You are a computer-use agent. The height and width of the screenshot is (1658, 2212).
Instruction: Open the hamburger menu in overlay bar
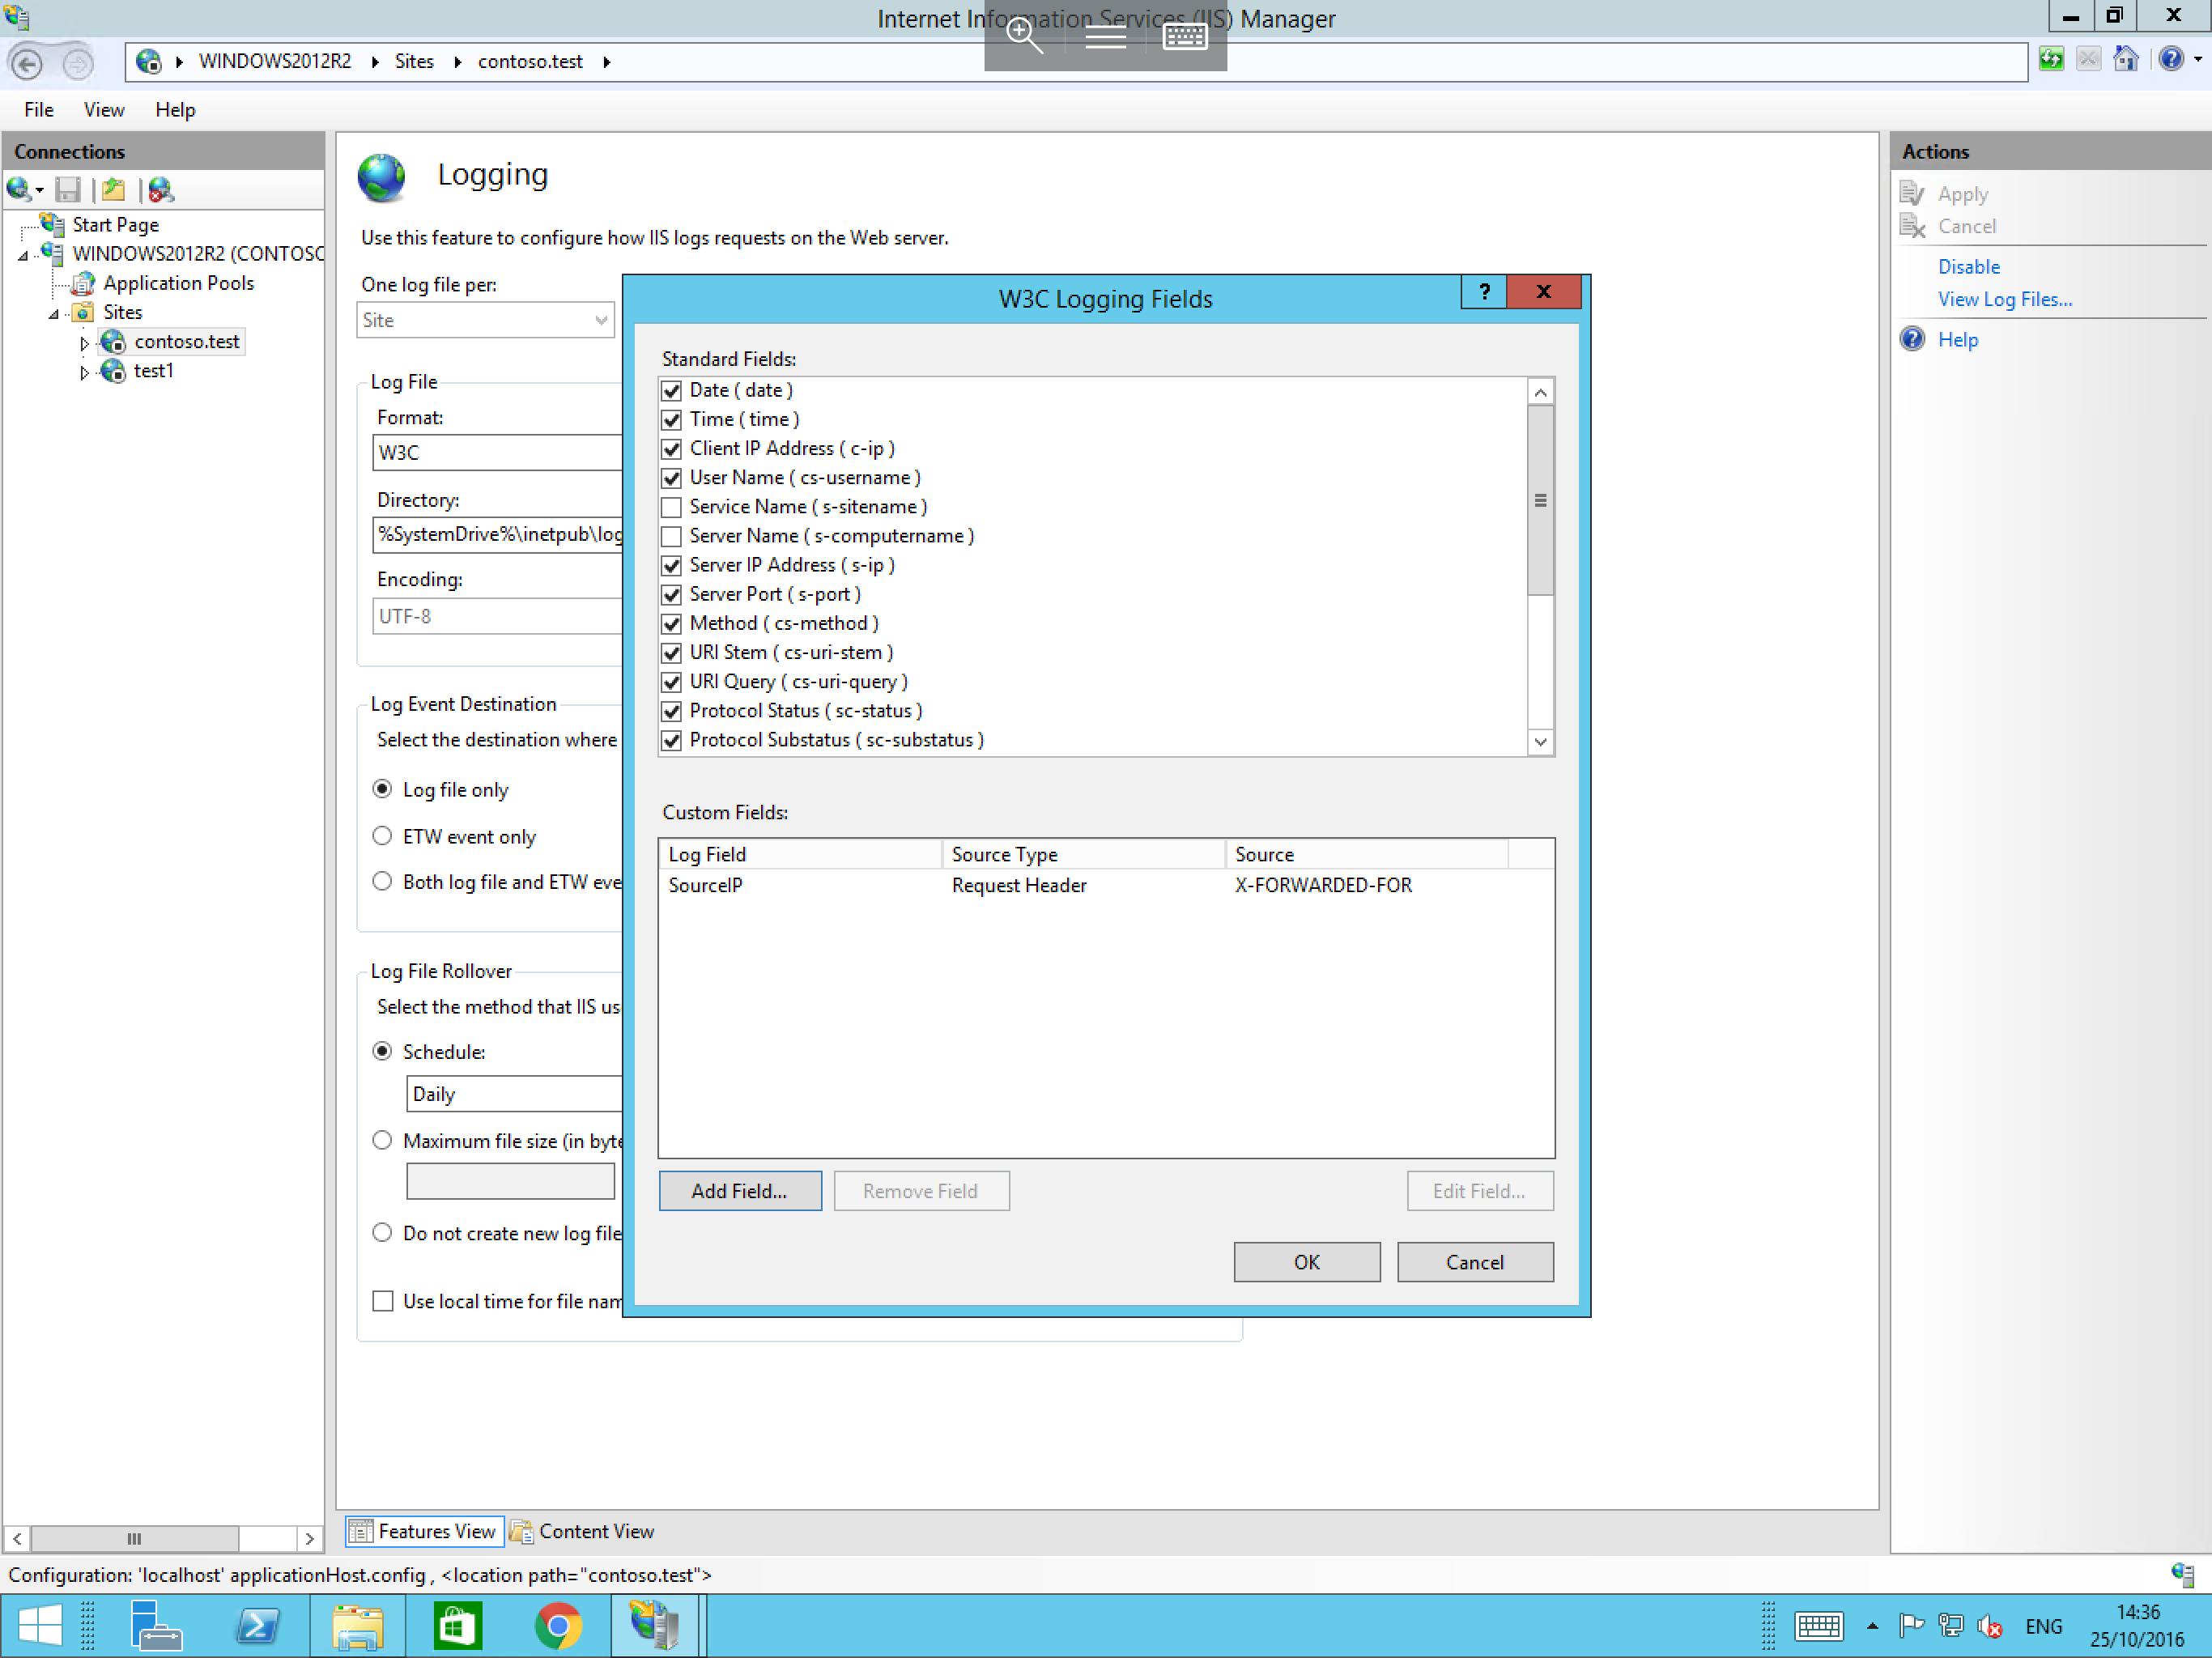tap(1105, 38)
